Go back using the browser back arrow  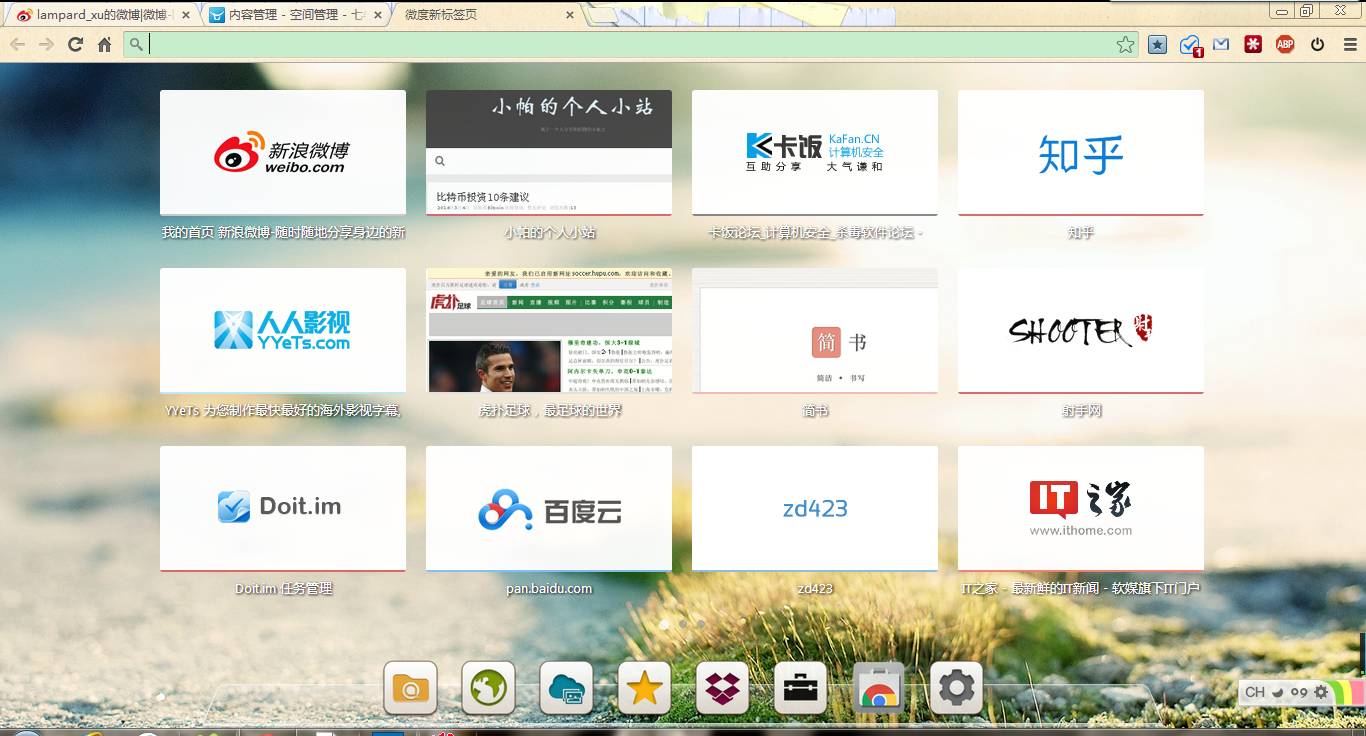pos(17,44)
